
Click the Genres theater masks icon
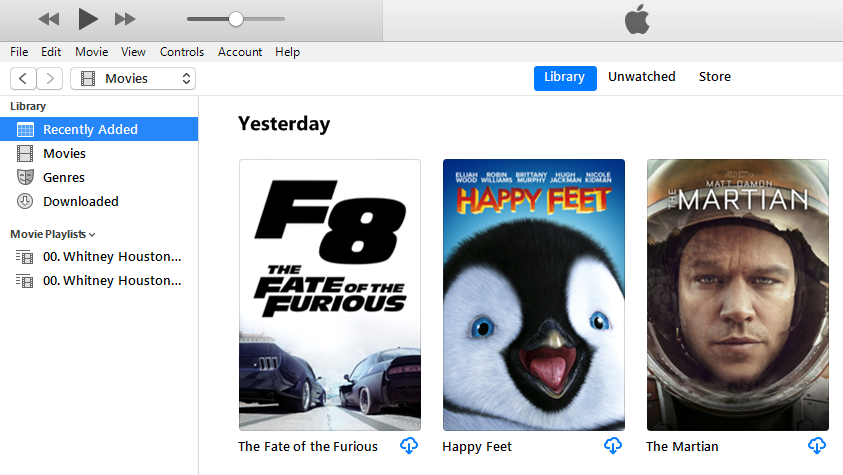coord(25,177)
